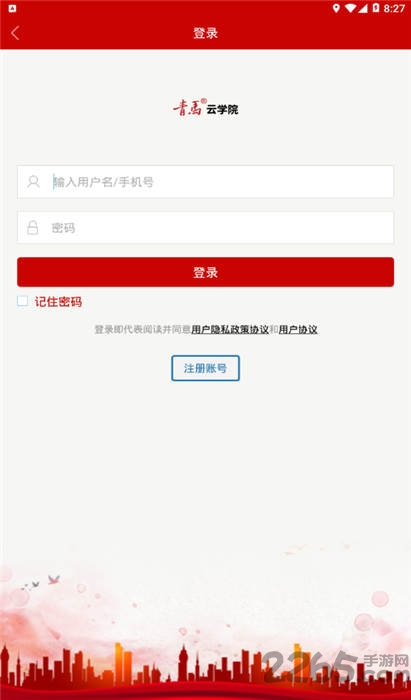Tap the notification icon at top left
This screenshot has height=700, width=411.
[x=12, y=8]
